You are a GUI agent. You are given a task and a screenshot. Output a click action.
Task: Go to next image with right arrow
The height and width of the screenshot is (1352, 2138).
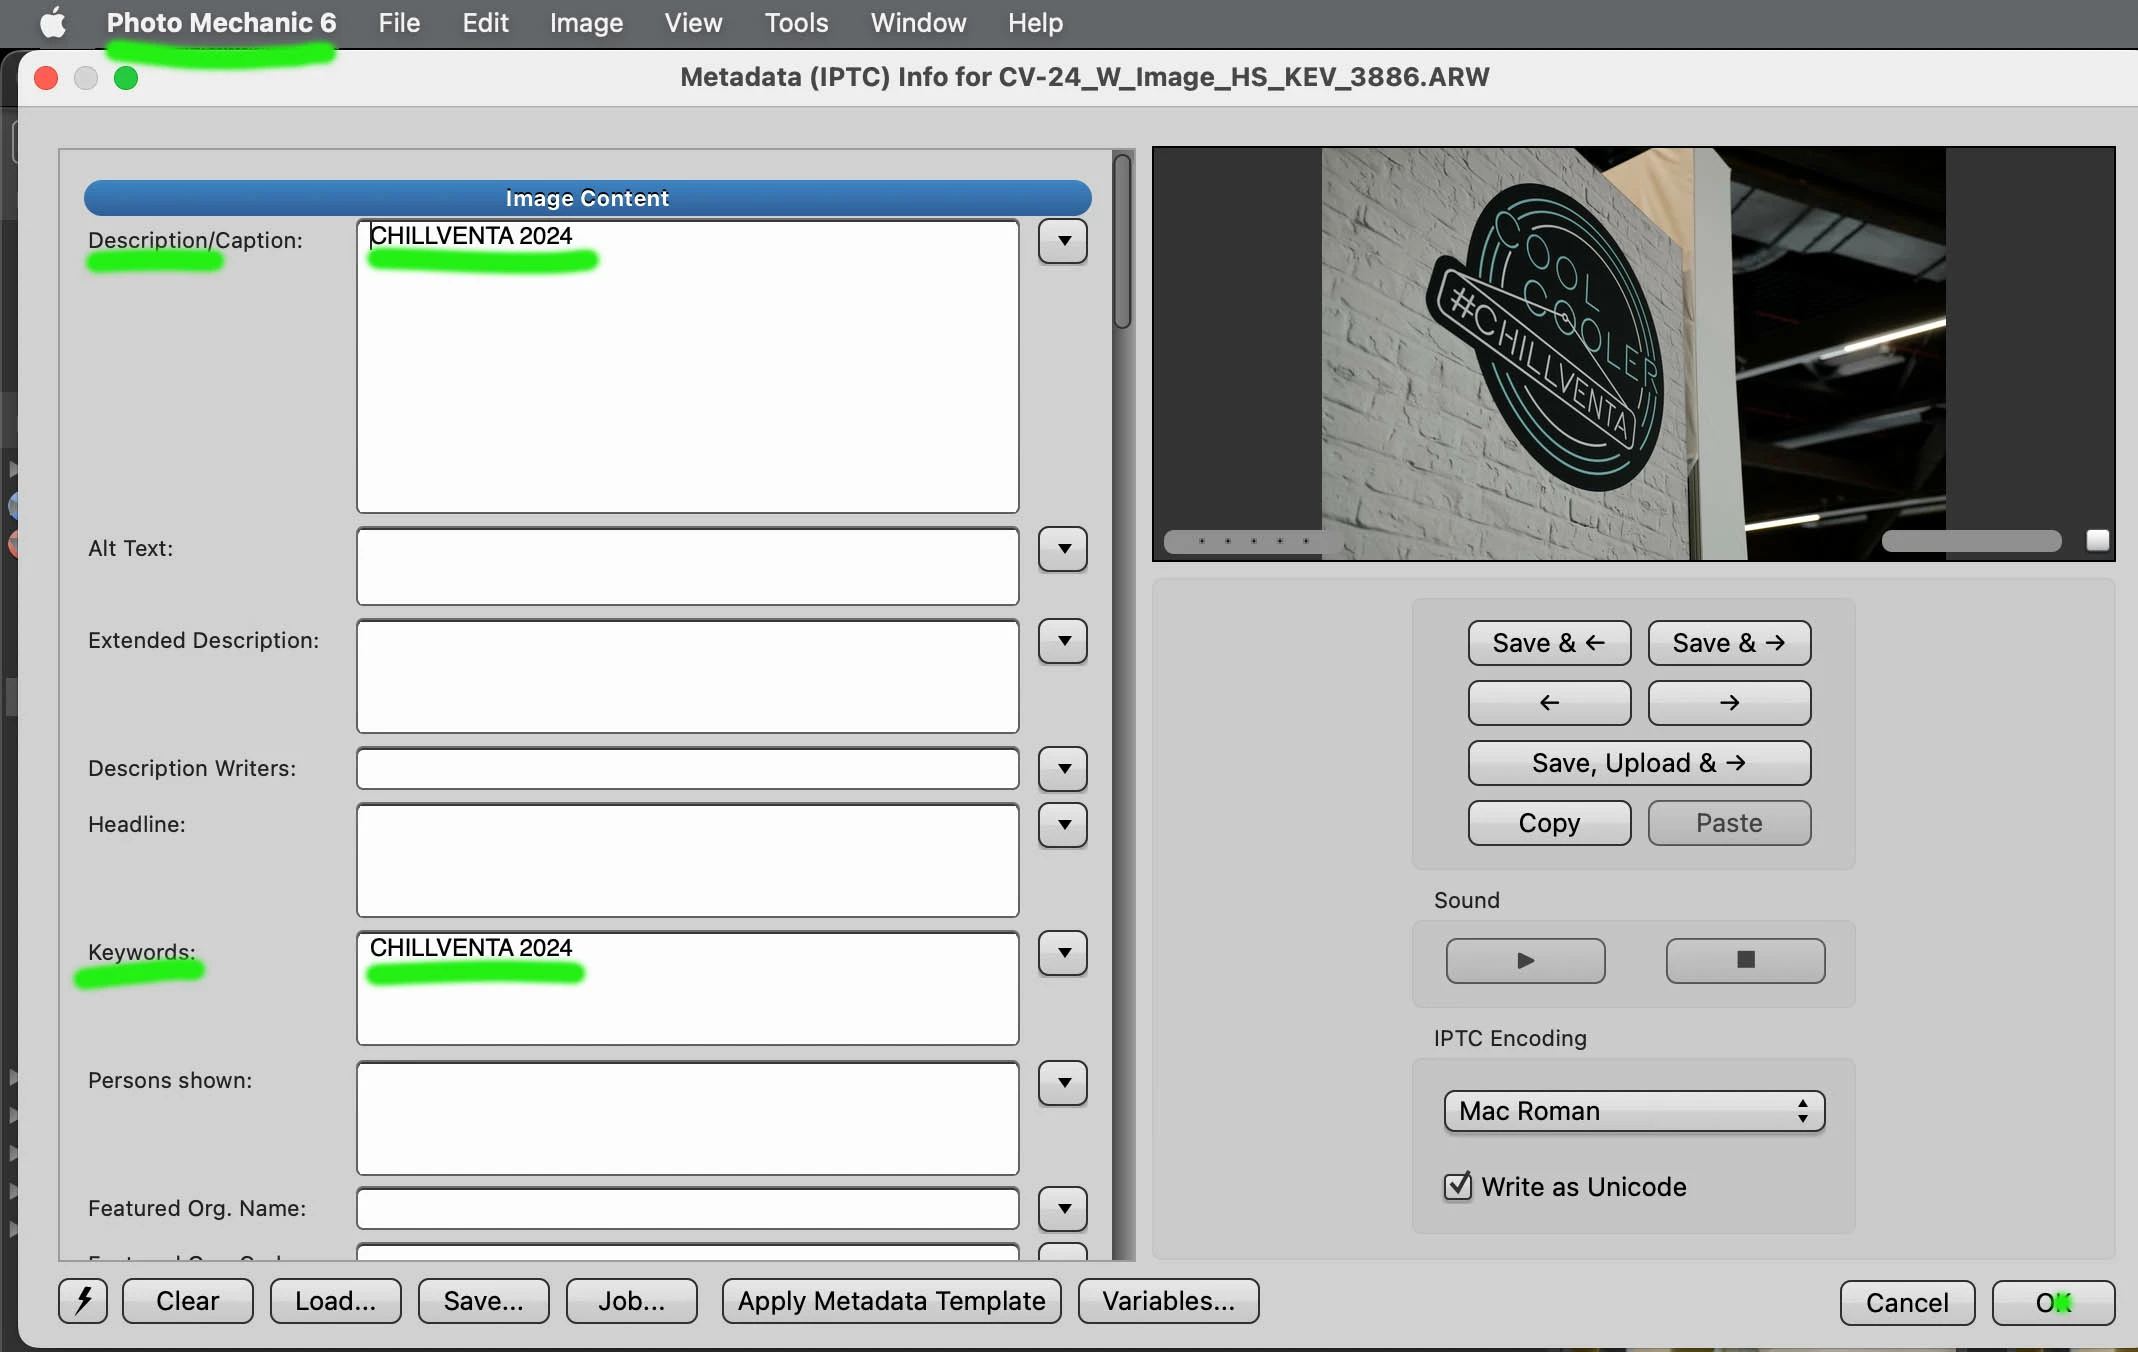point(1729,703)
